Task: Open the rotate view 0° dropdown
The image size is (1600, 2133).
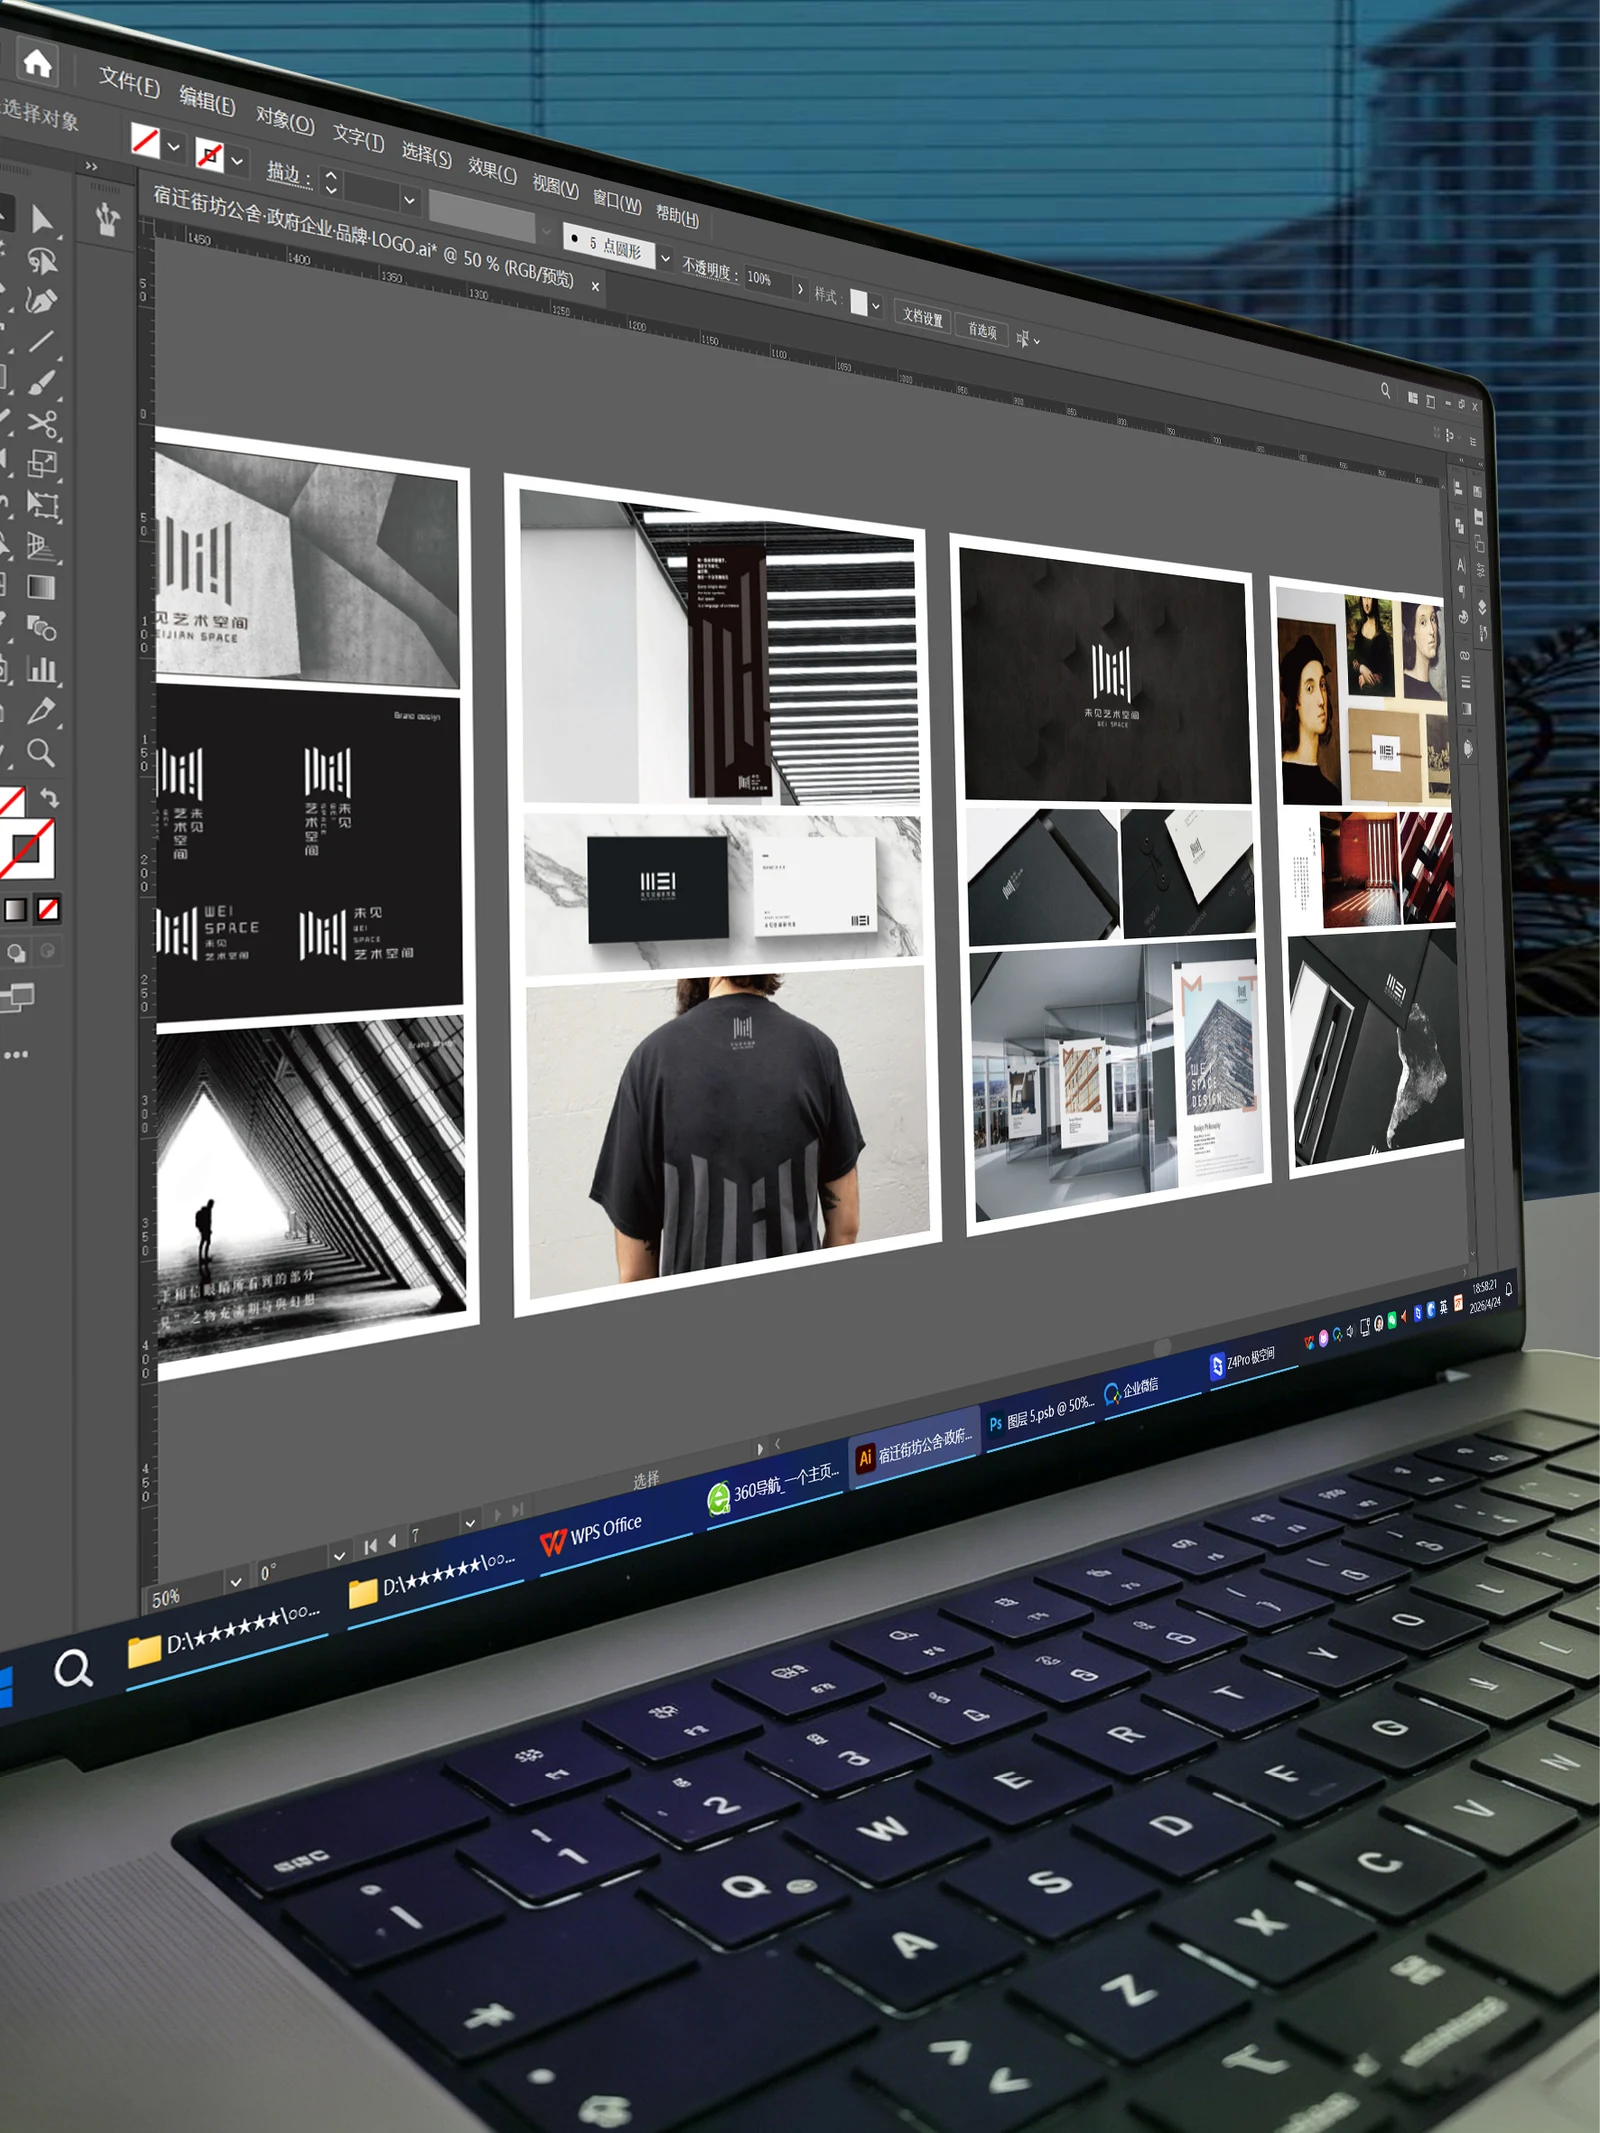Action: tap(340, 1556)
